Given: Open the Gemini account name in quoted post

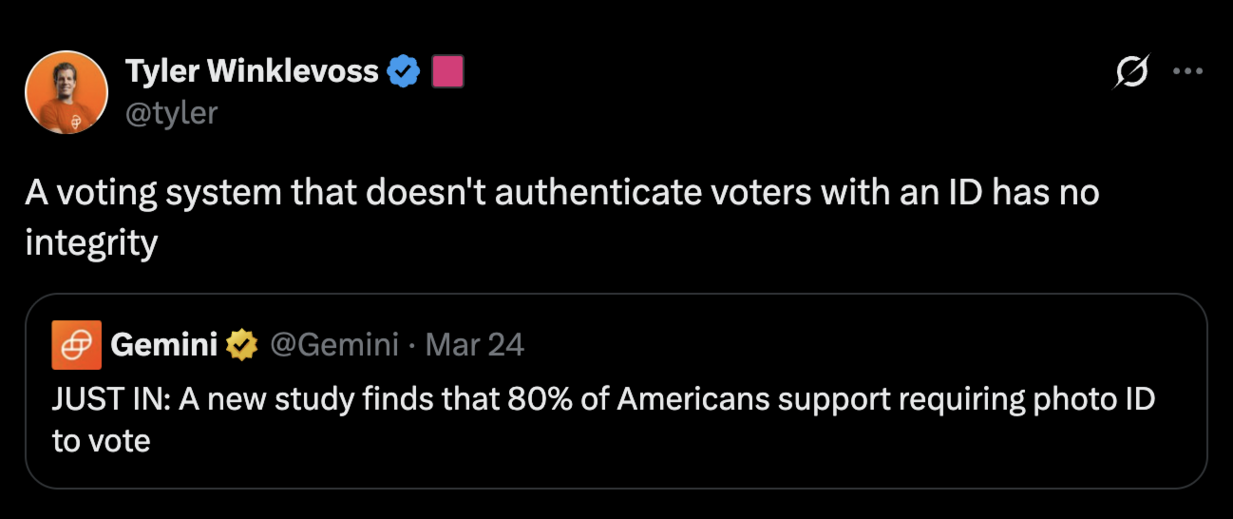Looking at the screenshot, I should (164, 345).
